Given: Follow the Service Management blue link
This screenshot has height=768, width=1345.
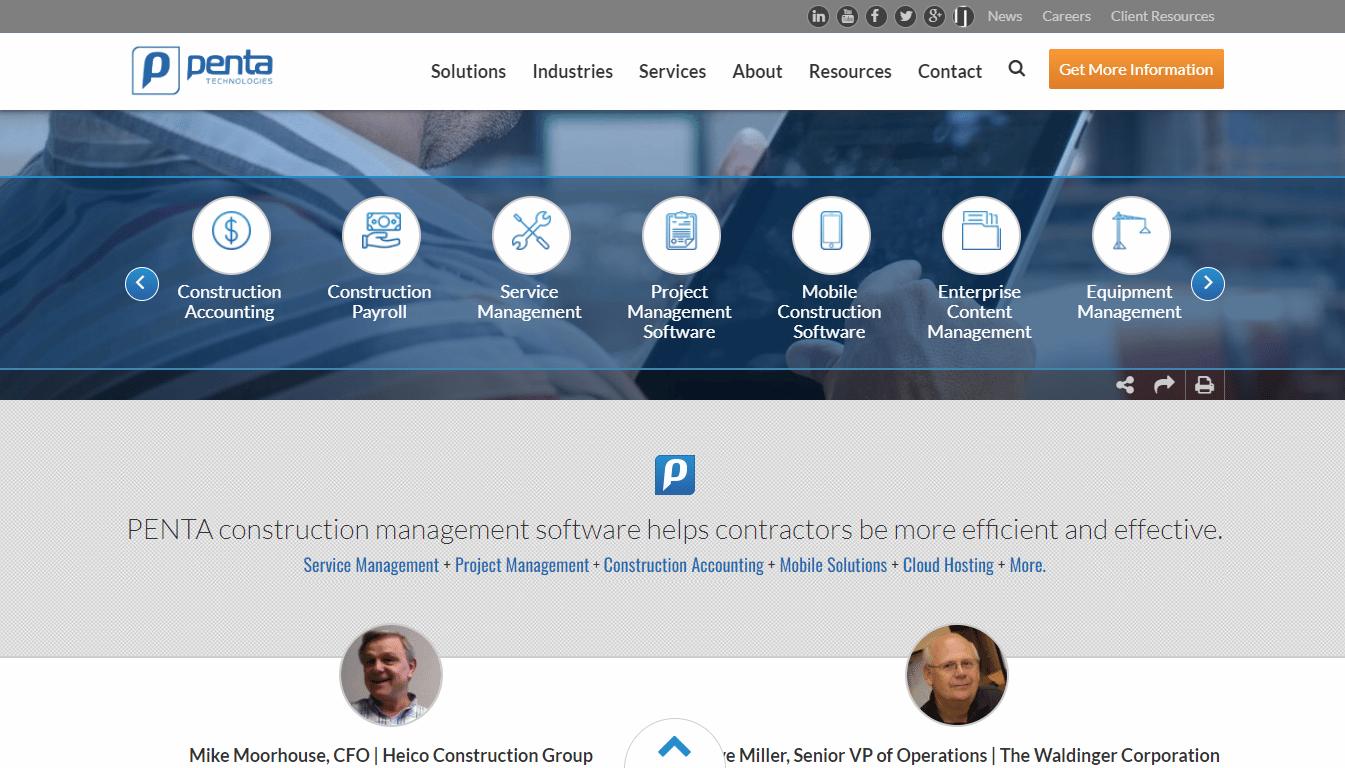Looking at the screenshot, I should (x=371, y=565).
